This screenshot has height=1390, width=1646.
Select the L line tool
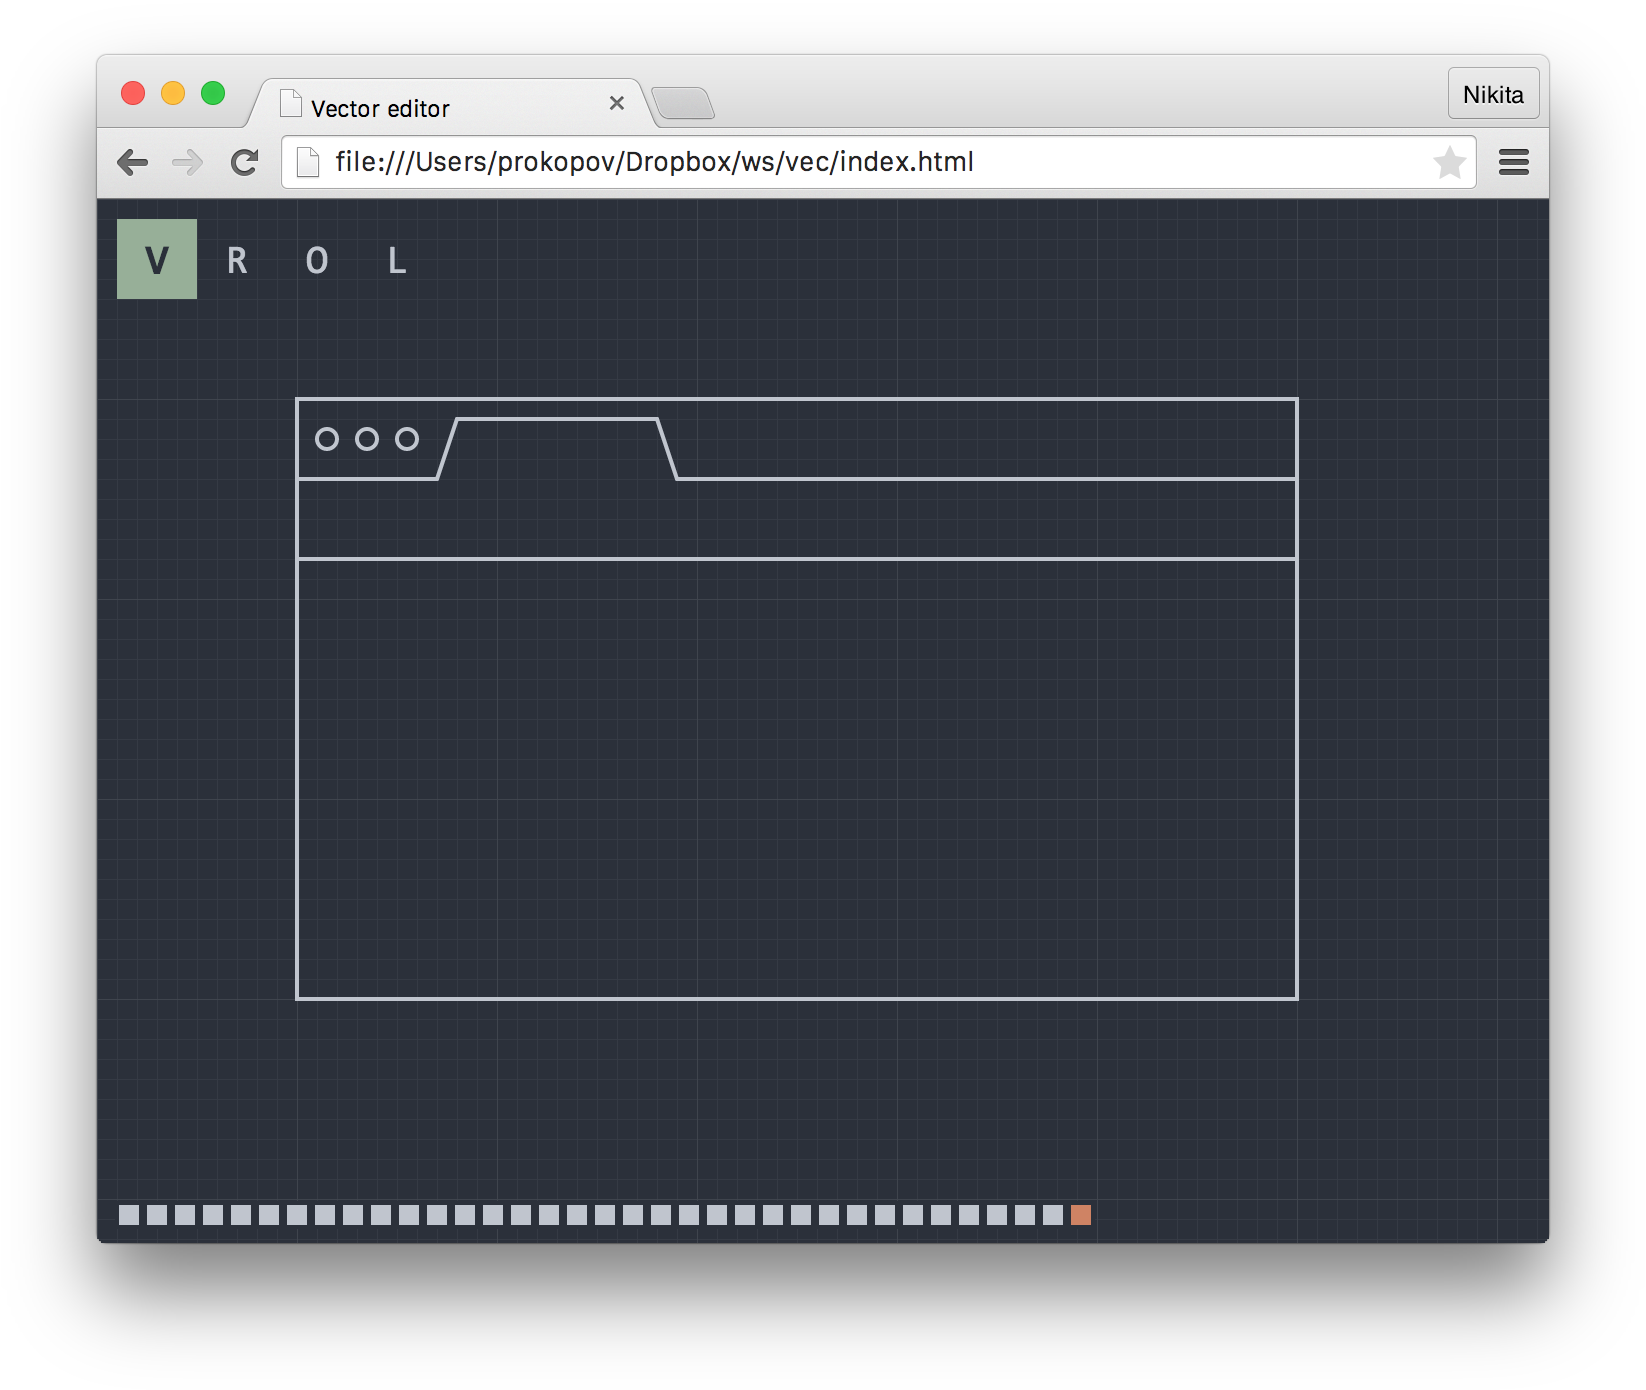click(x=397, y=260)
